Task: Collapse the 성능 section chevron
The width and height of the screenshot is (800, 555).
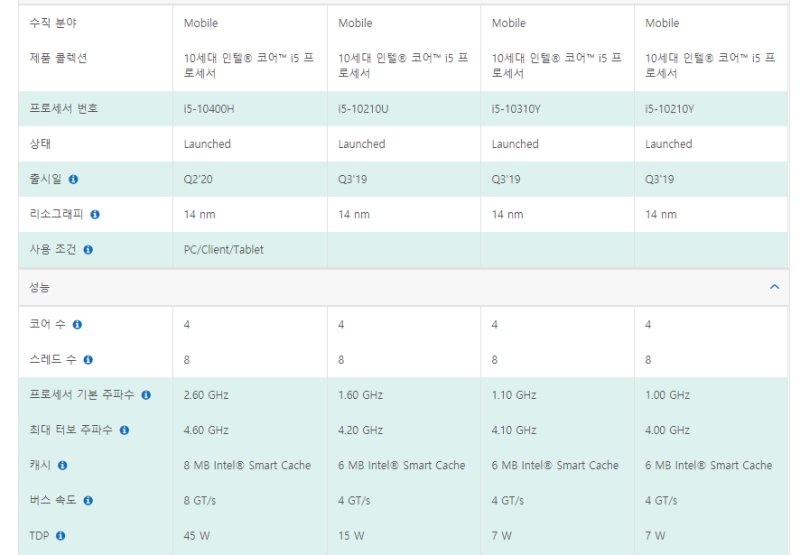Action: 774,287
